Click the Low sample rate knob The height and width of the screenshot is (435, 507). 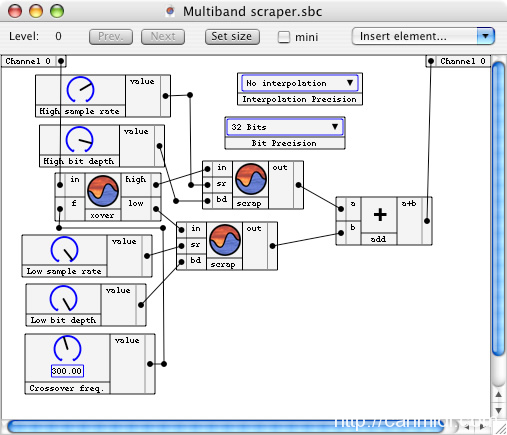click(64, 250)
